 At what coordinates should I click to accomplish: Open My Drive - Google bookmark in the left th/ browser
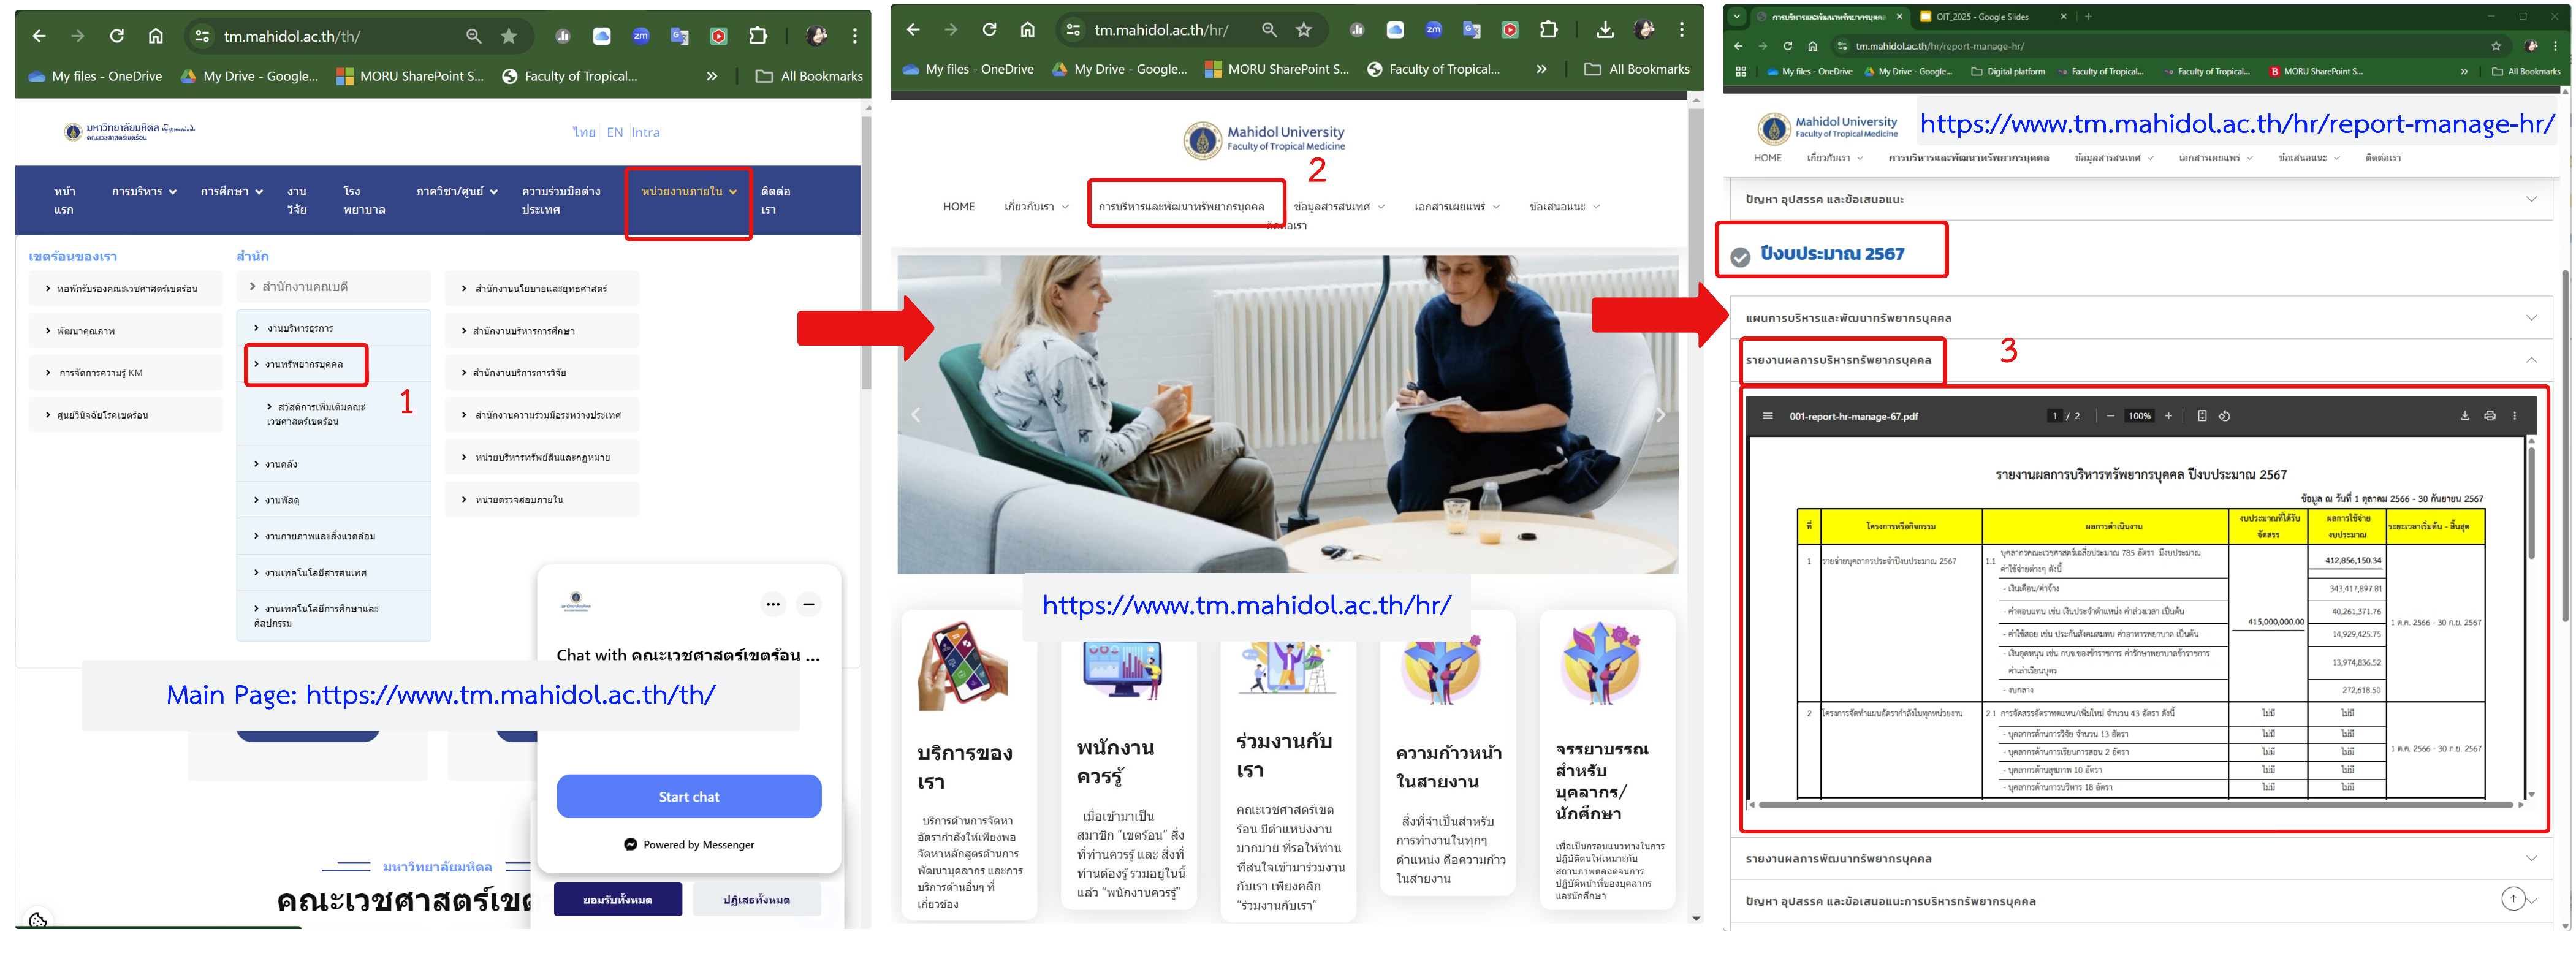coord(249,76)
